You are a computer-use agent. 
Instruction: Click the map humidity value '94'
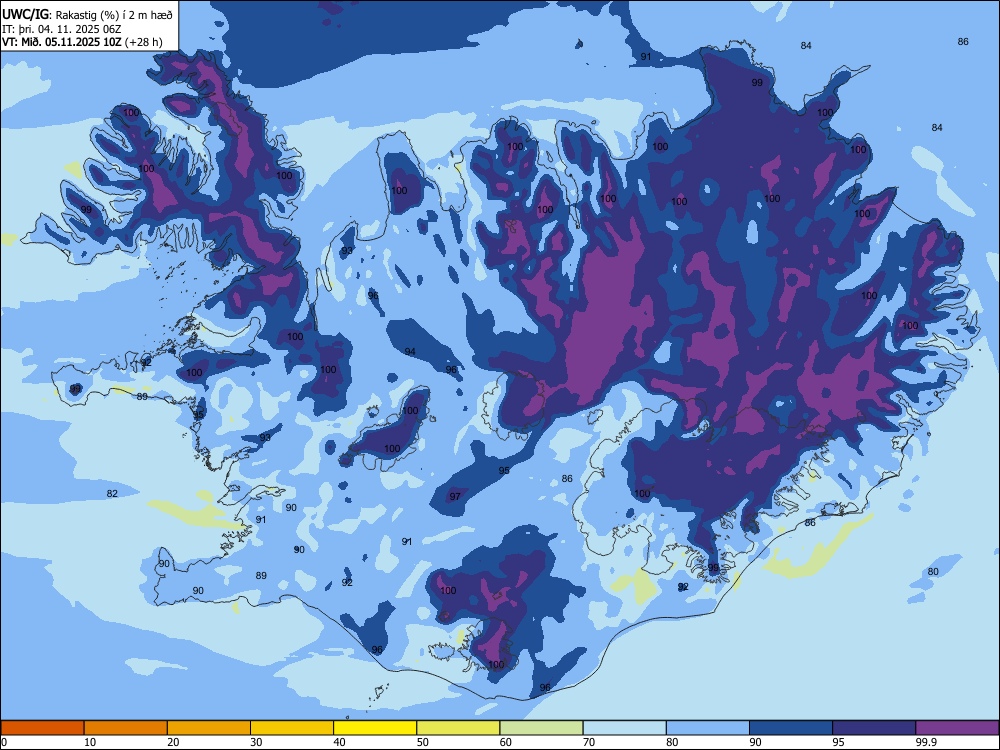410,352
